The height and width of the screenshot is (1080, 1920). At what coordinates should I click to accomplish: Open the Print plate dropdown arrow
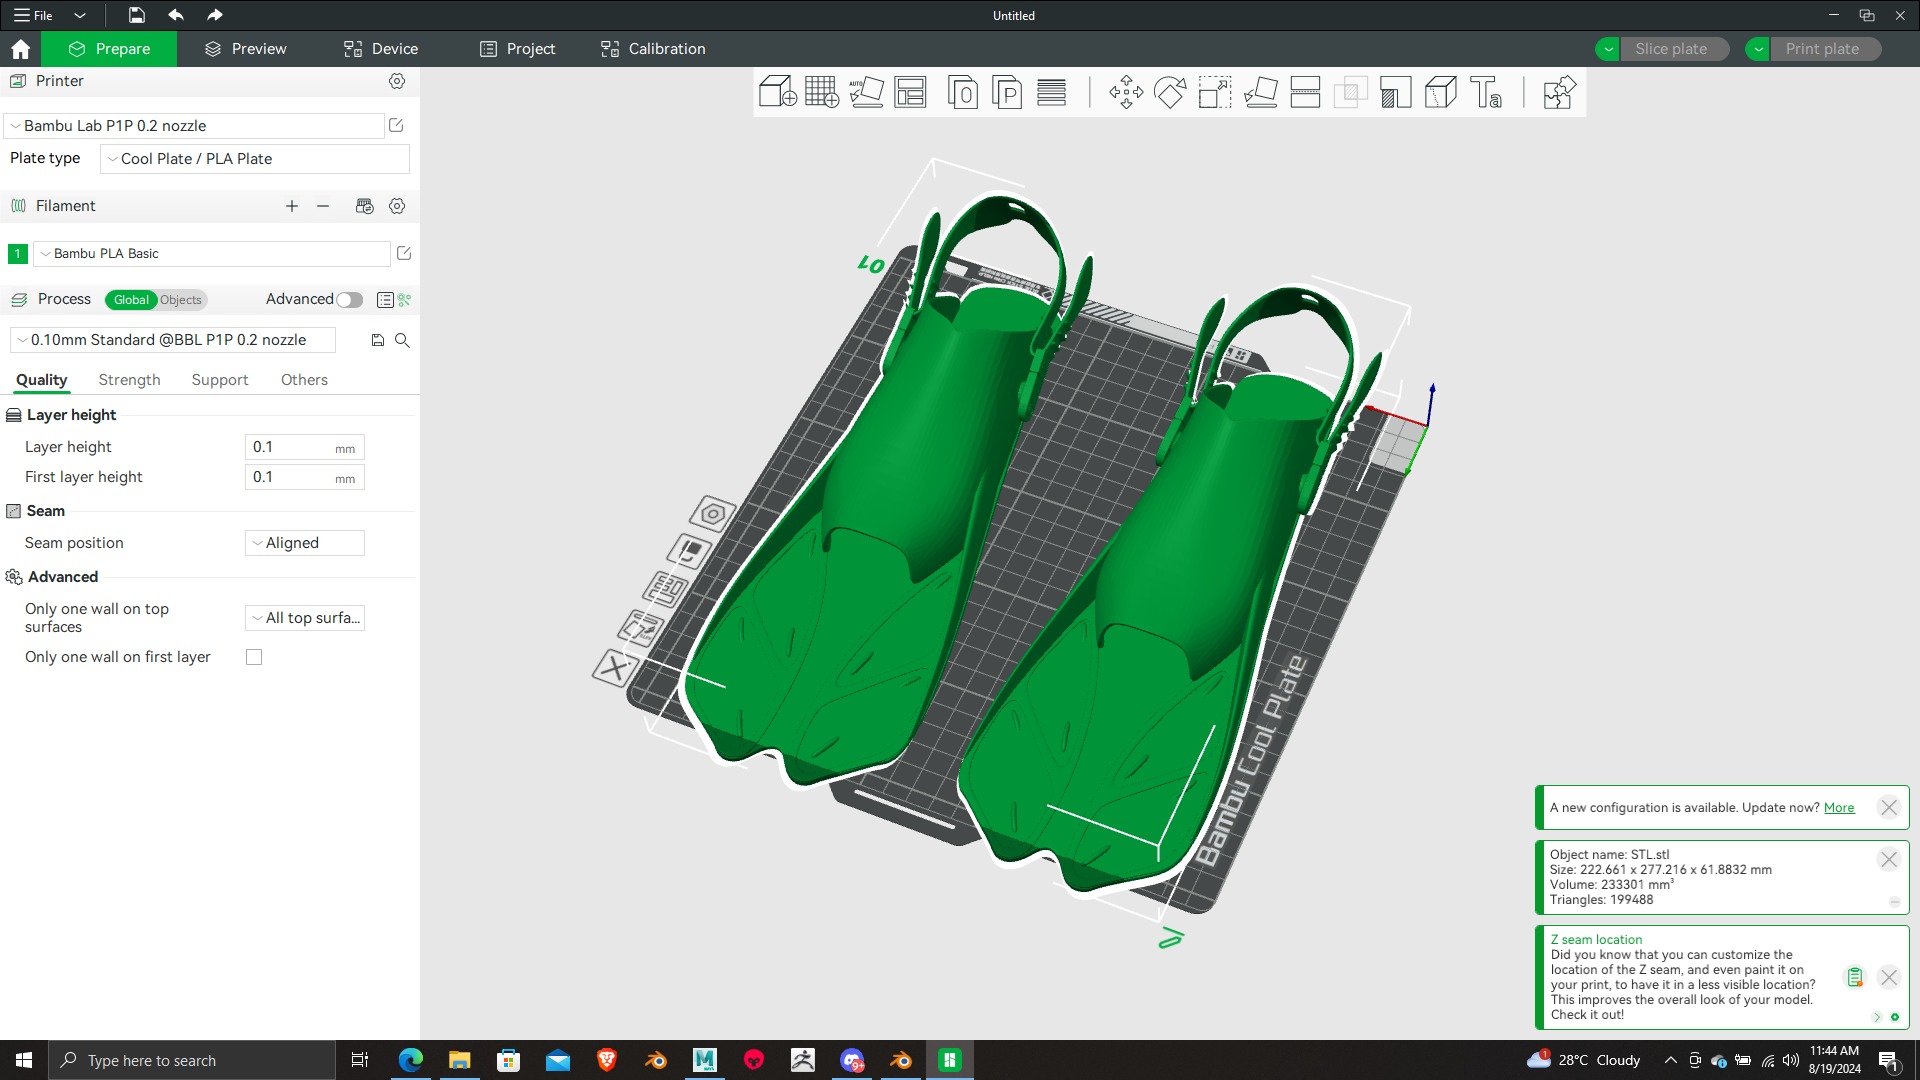[x=1758, y=49]
